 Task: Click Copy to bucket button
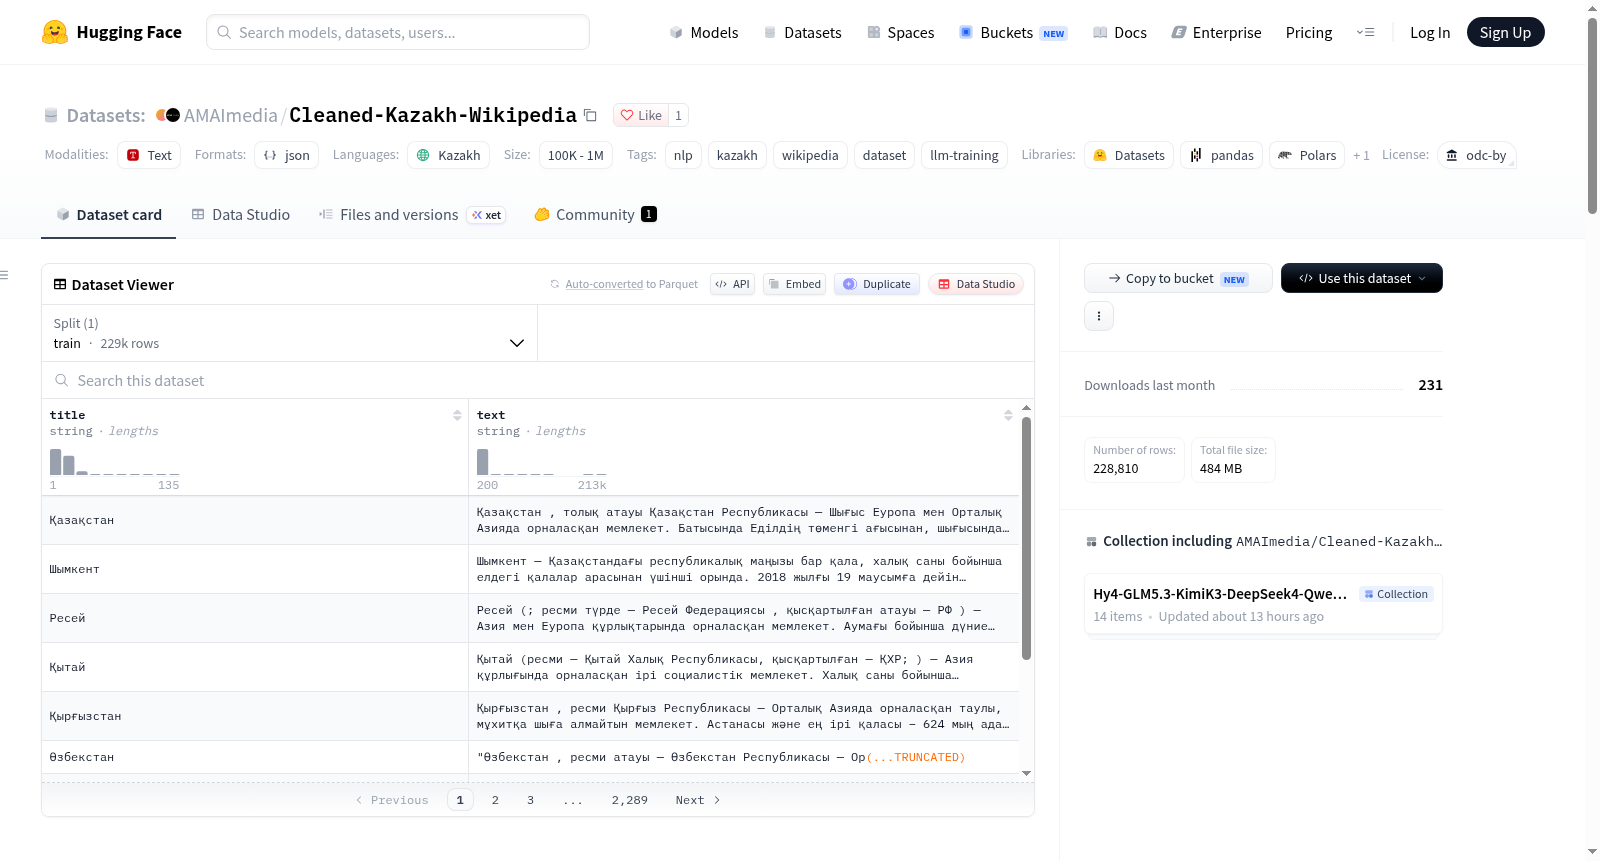(1178, 278)
